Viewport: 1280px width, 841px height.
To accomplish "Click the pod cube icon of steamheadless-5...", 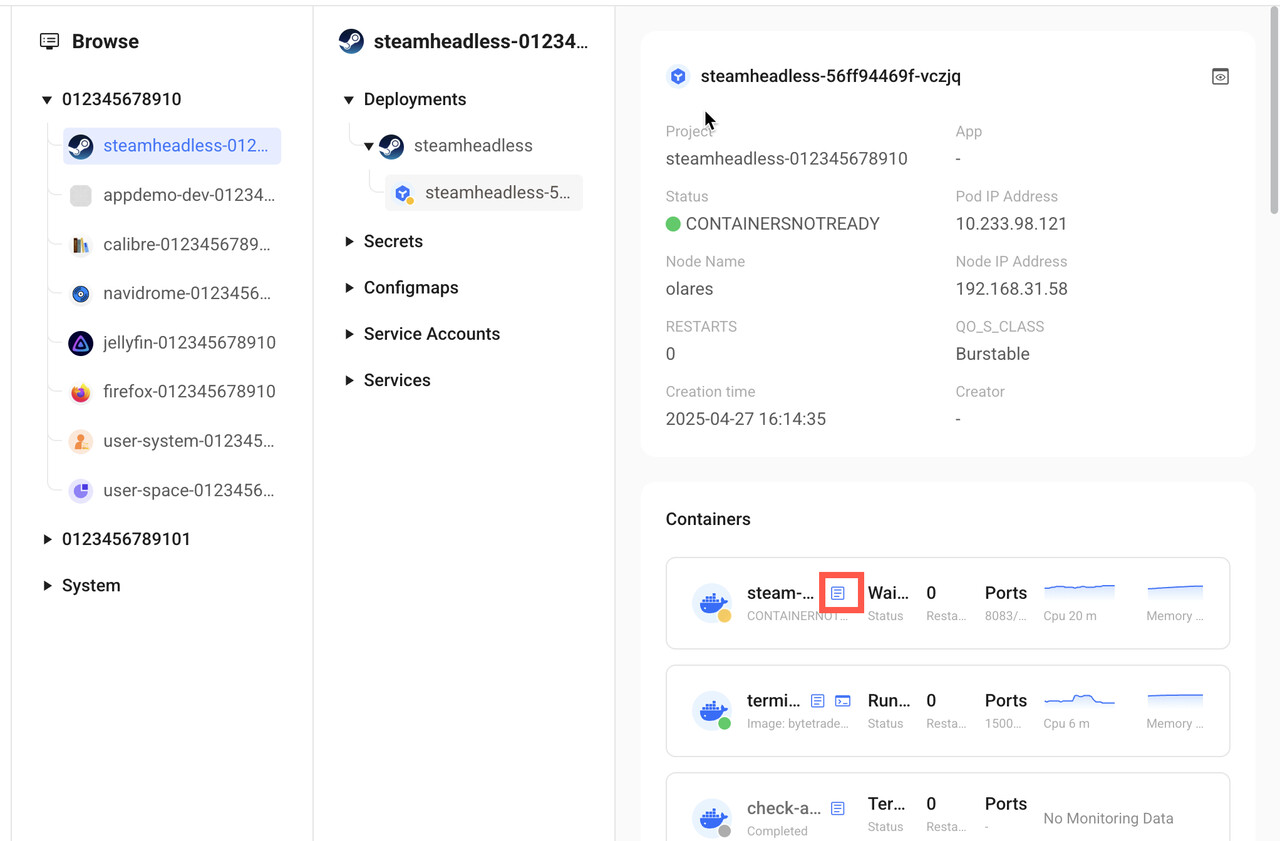I will click(403, 193).
